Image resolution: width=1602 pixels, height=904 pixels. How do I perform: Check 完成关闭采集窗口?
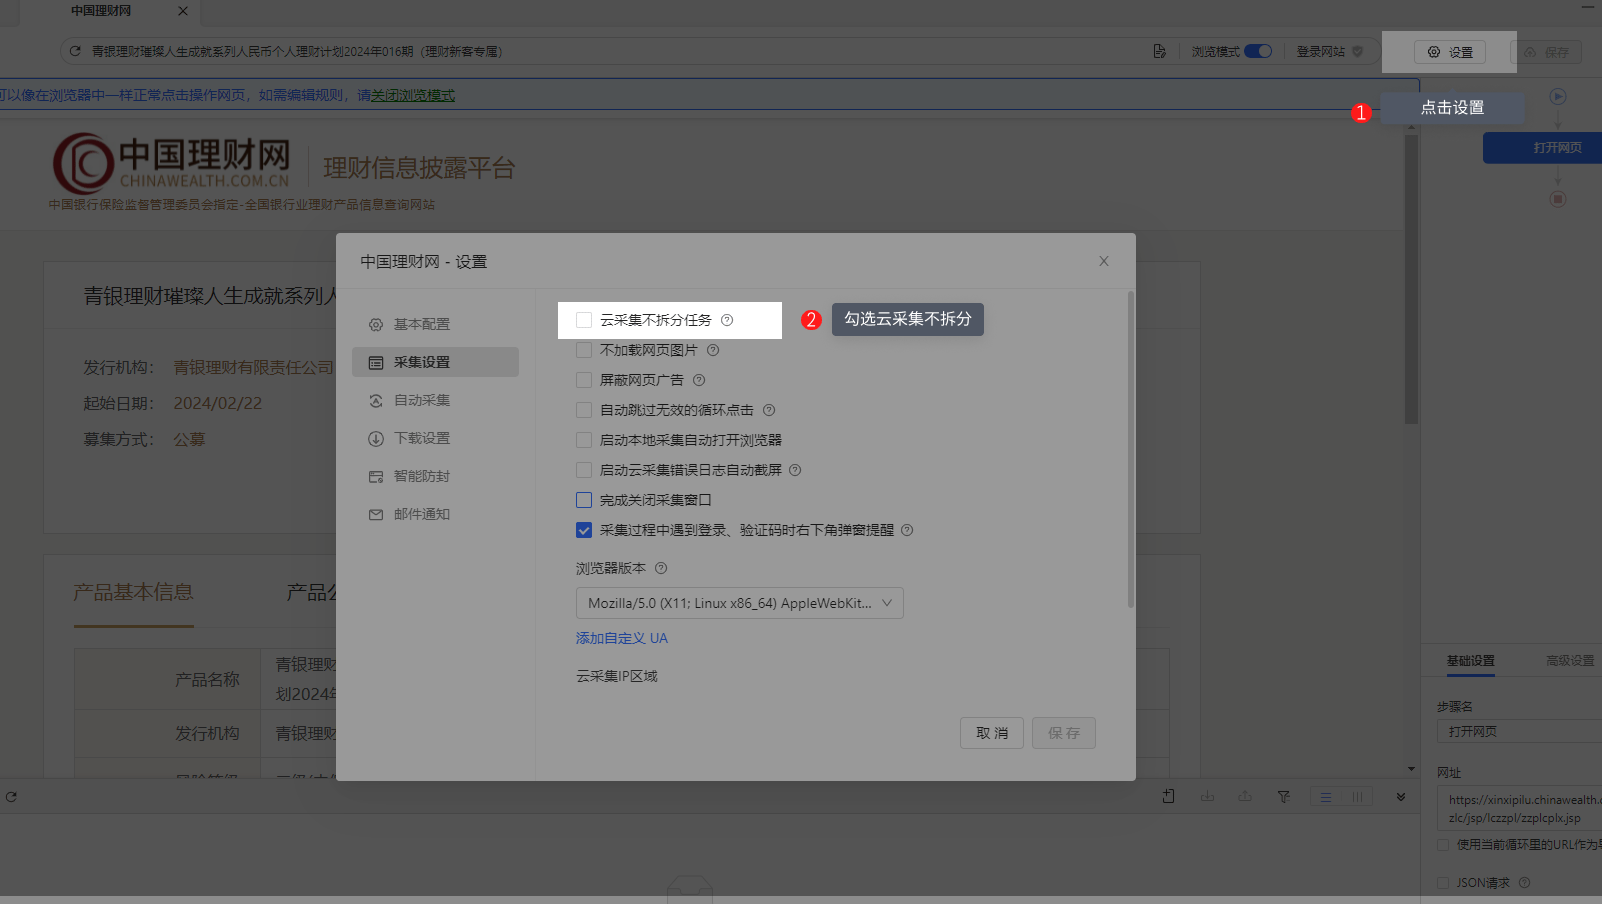[x=584, y=500]
